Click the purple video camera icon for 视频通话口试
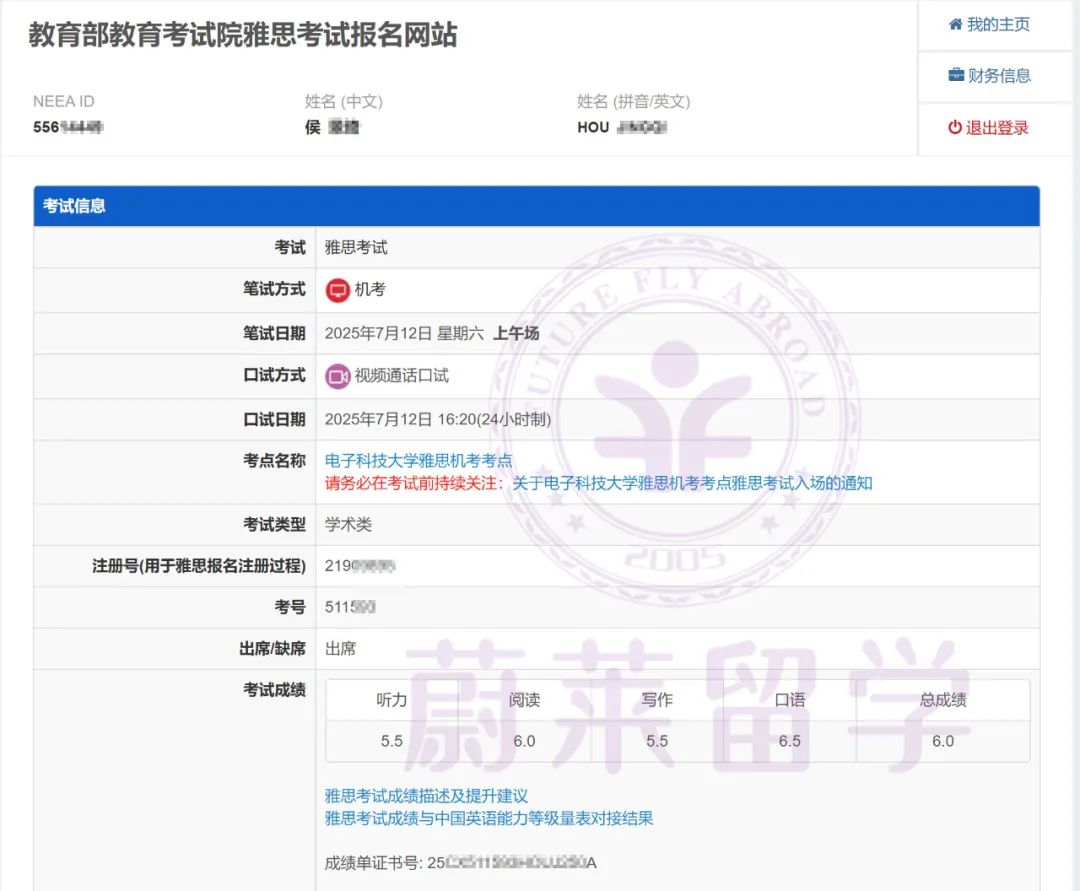 338,376
